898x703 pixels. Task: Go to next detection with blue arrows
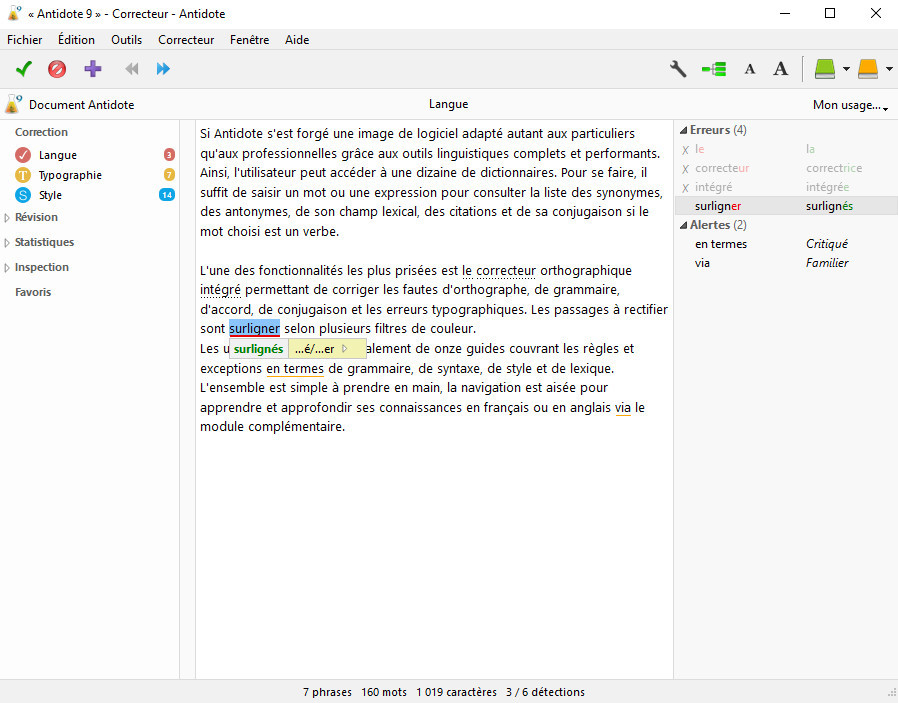(163, 69)
